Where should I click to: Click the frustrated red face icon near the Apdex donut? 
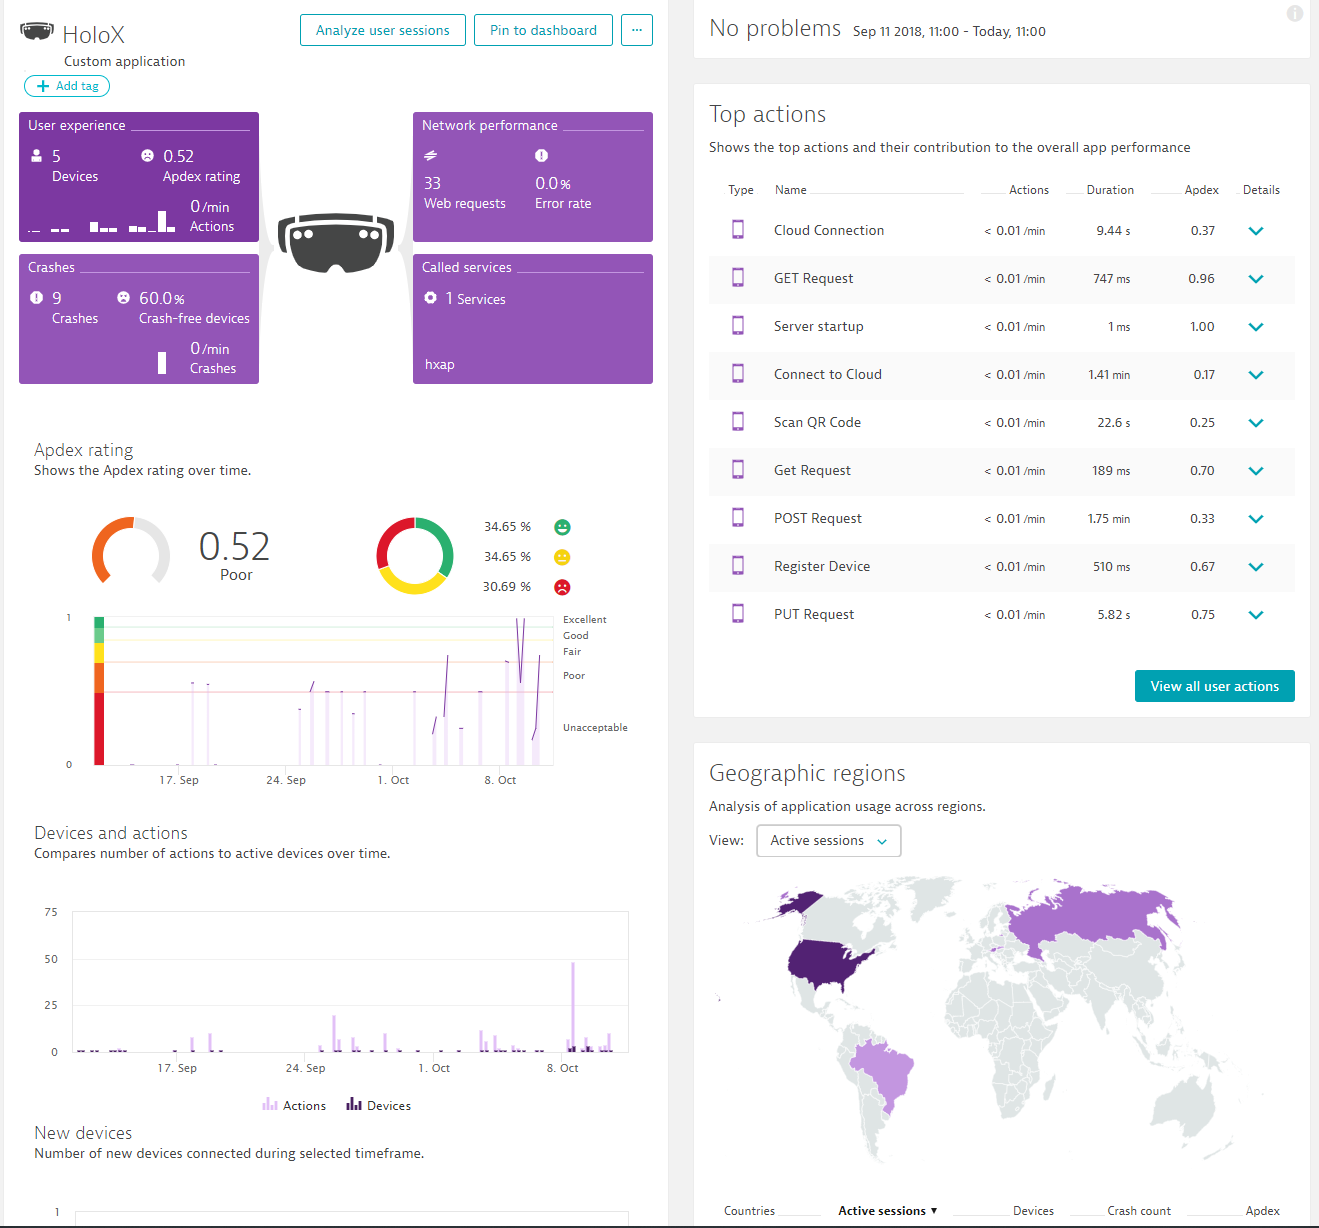(561, 587)
